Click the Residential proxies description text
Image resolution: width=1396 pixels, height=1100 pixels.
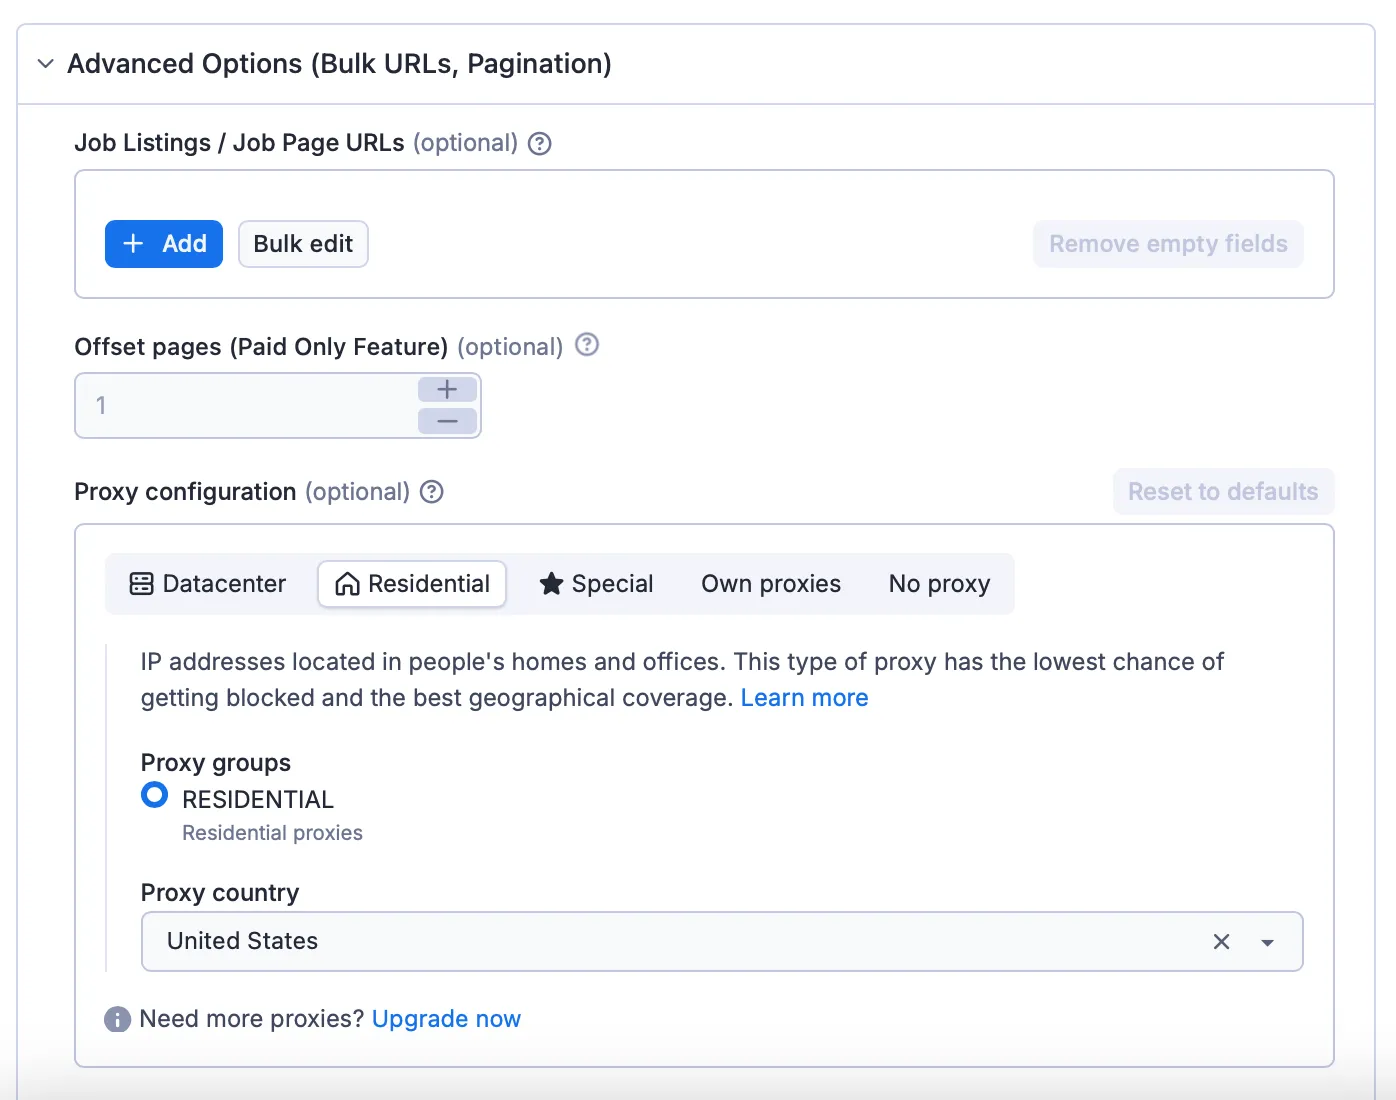click(x=272, y=833)
